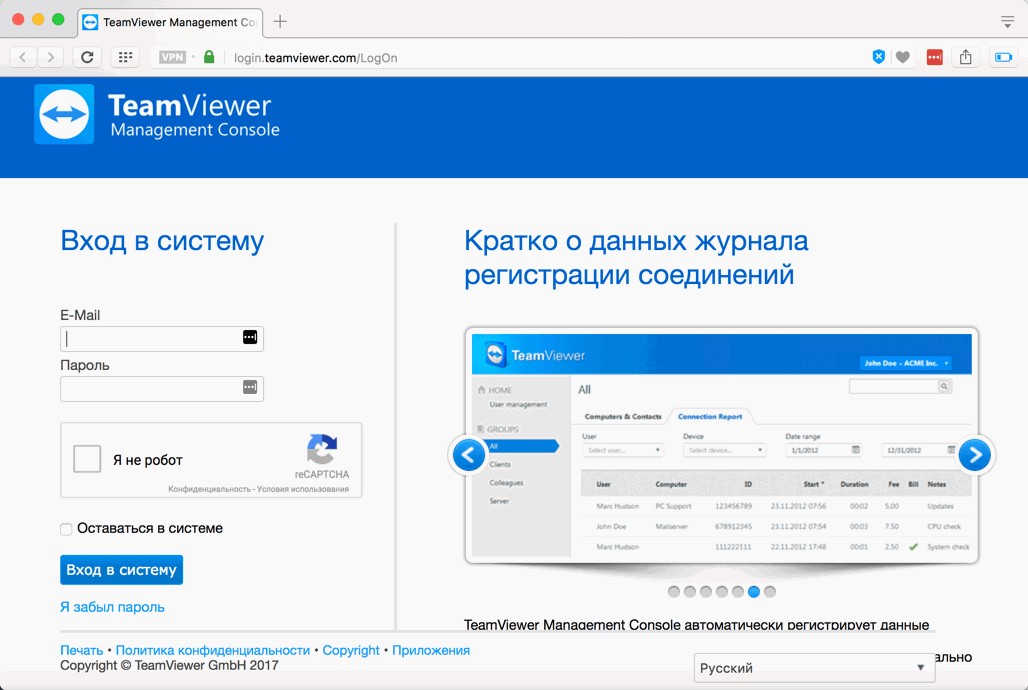This screenshot has height=690, width=1028.
Task: Open a new tab with plus button
Action: [280, 22]
